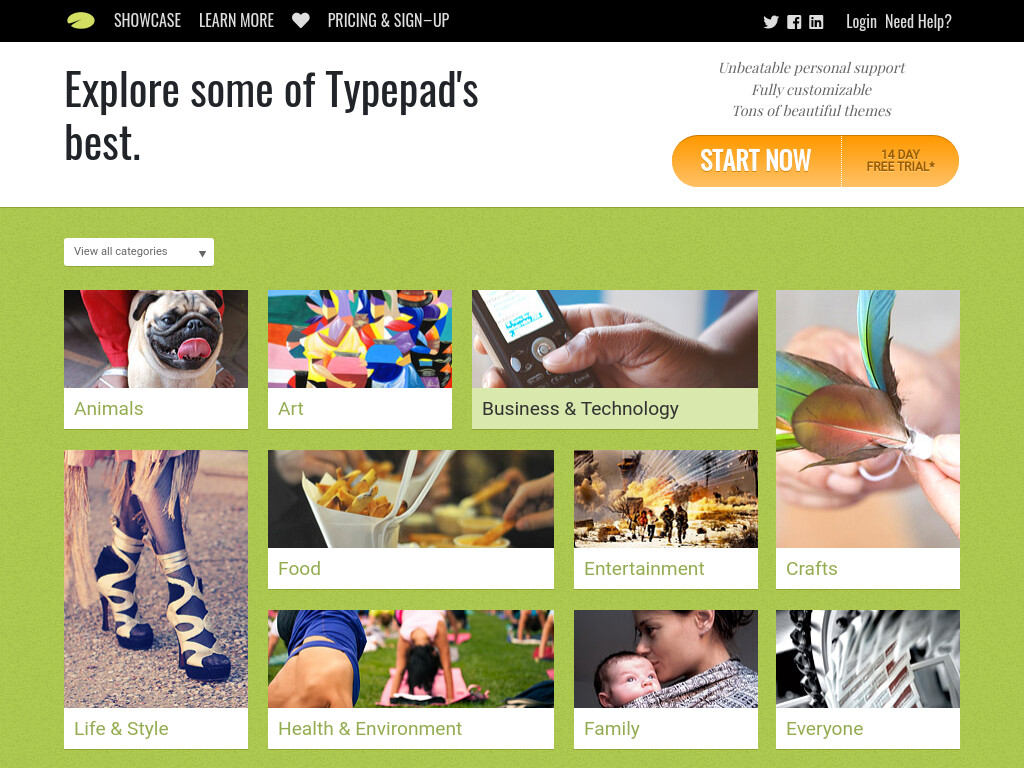This screenshot has height=768, width=1024.
Task: Open Pricing & Sign-Up page
Action: pos(389,21)
